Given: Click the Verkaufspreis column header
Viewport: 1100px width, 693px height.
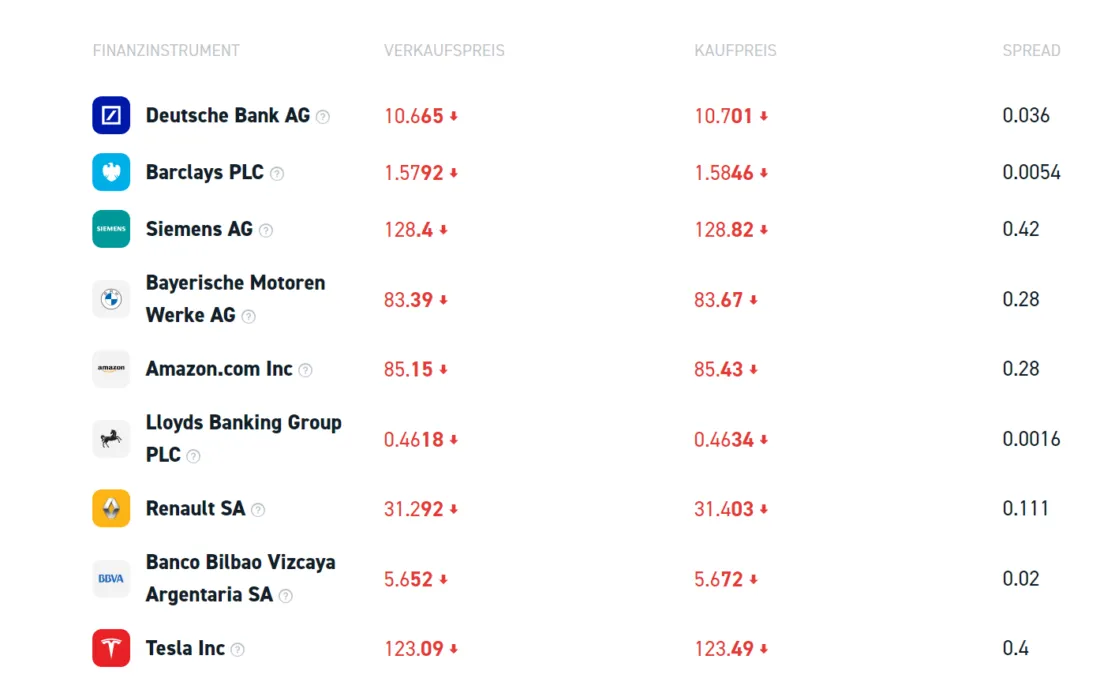Looking at the screenshot, I should [444, 51].
